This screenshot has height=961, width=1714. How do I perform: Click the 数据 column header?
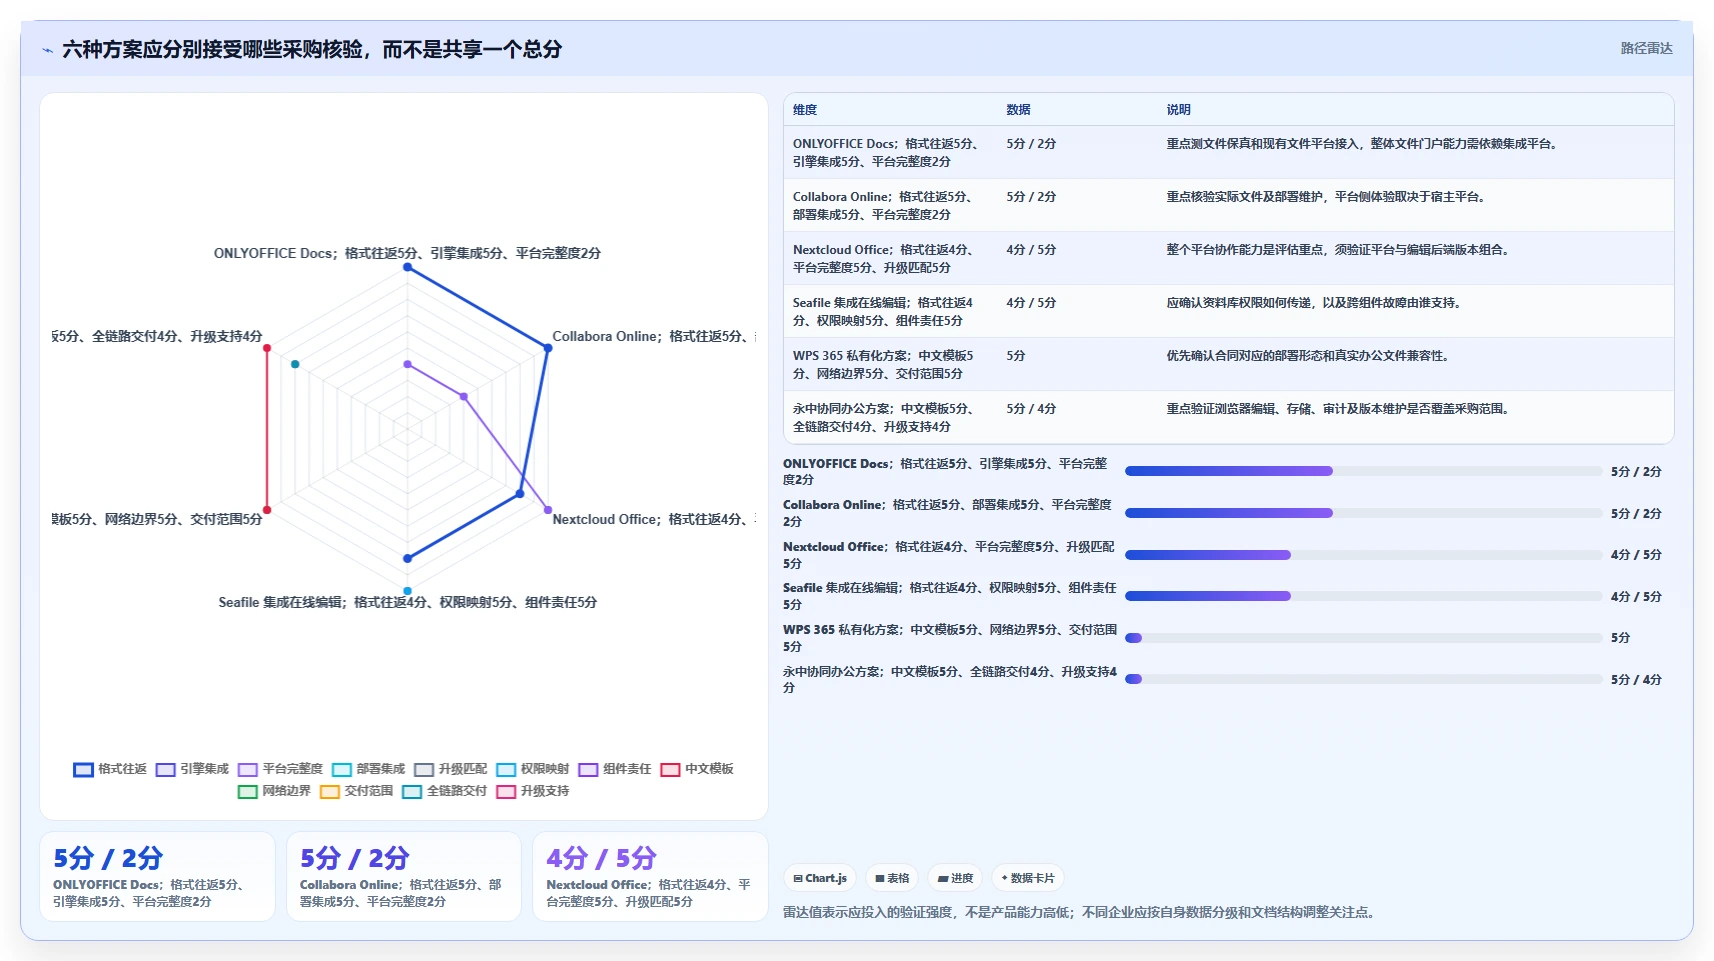1018,110
